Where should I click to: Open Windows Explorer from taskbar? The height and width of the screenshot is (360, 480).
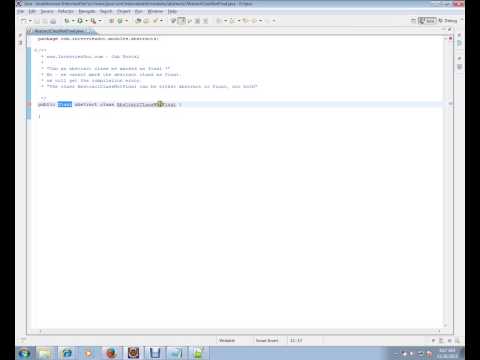point(45,353)
